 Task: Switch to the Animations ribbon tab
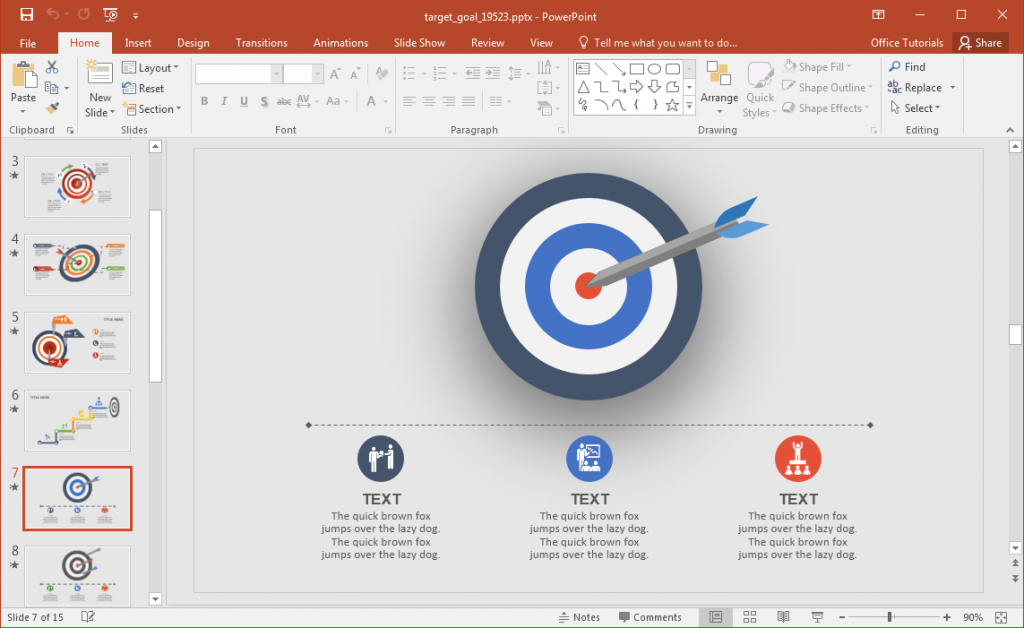[340, 42]
